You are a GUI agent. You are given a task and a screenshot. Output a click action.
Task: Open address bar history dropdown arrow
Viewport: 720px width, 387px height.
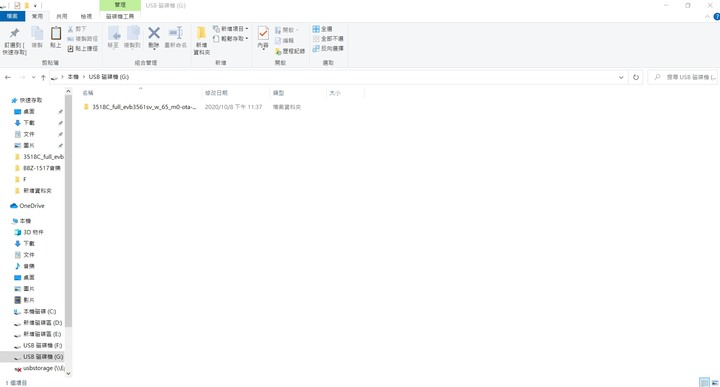pos(621,77)
